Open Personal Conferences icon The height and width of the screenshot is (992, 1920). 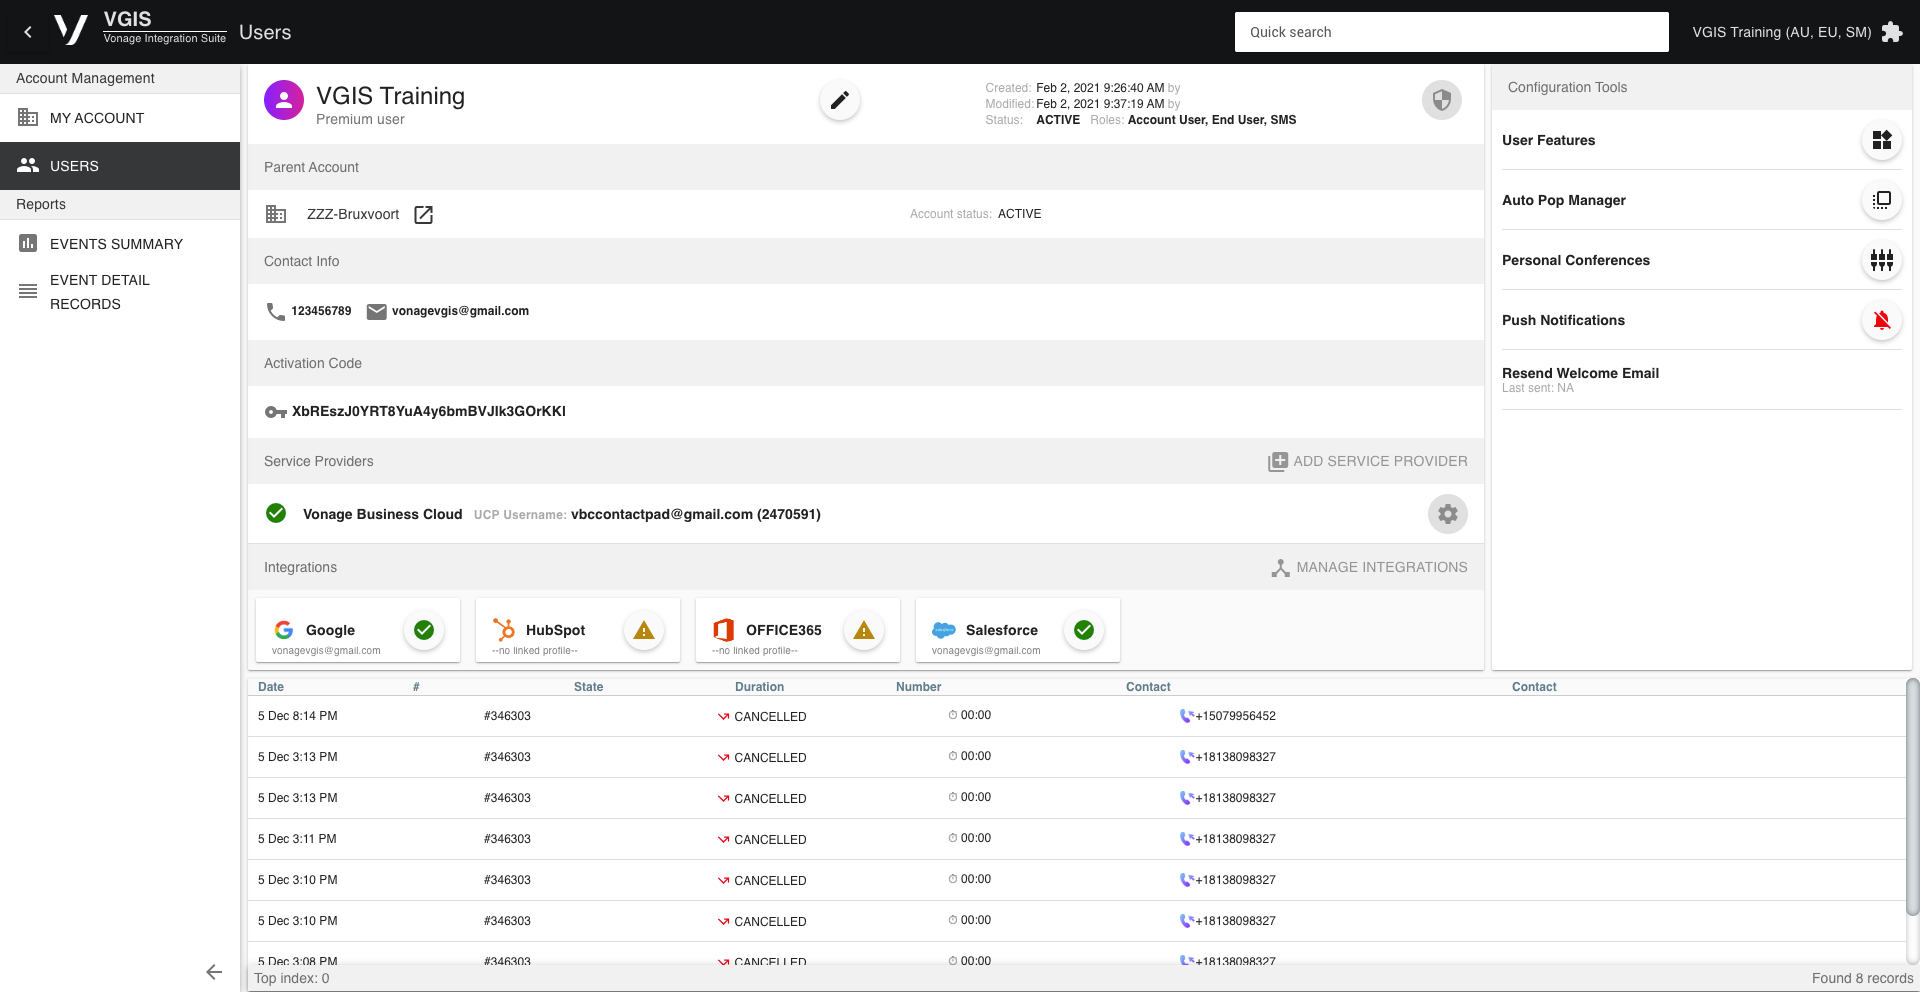1881,260
